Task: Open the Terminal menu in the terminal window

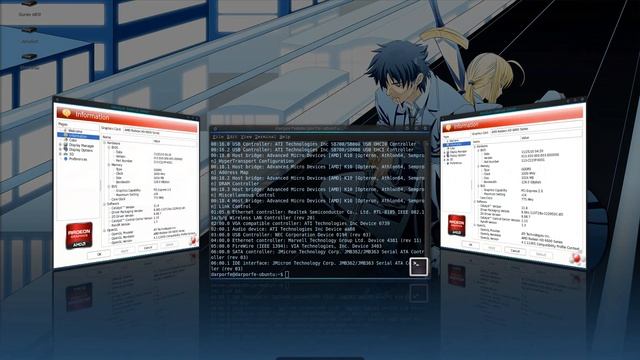Action: tap(265, 137)
